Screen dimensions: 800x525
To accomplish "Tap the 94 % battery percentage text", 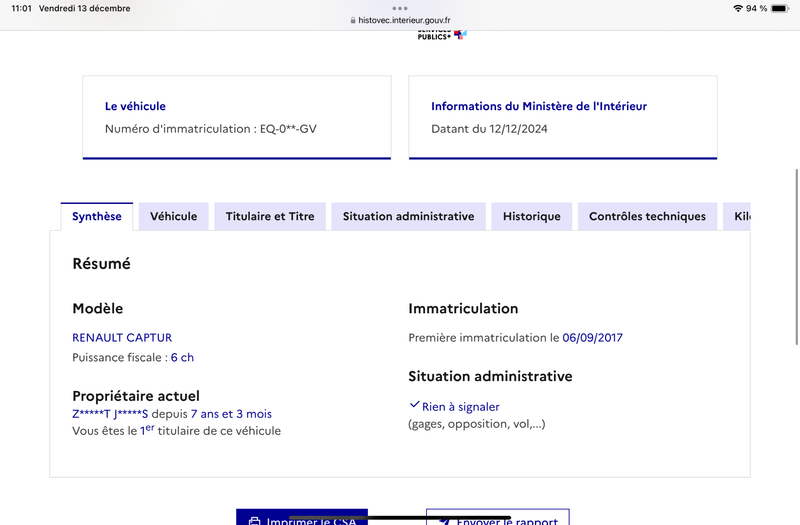I will [x=756, y=8].
